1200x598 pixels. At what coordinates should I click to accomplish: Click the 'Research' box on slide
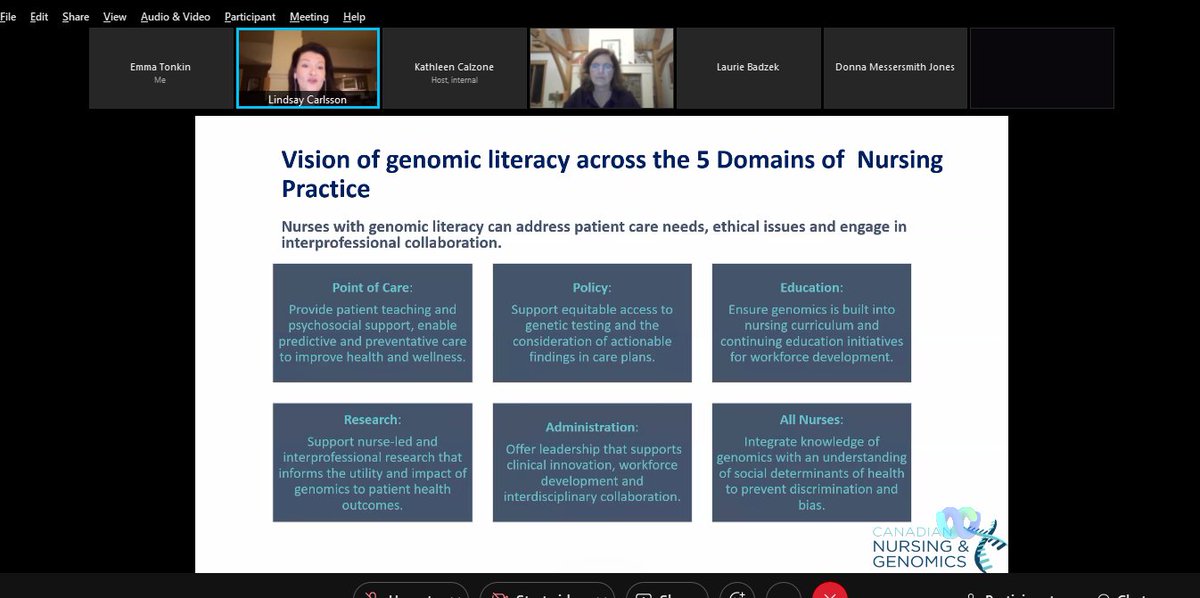(372, 462)
